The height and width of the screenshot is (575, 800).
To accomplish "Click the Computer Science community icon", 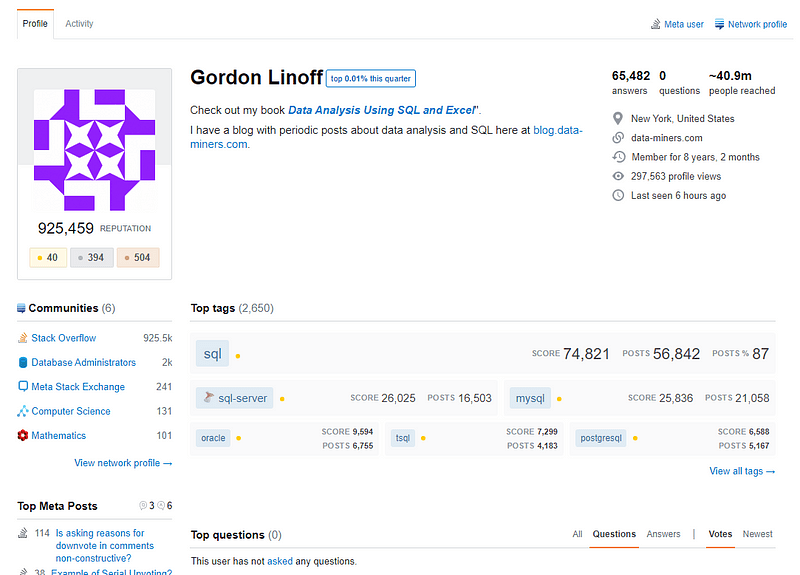I will coord(22,411).
